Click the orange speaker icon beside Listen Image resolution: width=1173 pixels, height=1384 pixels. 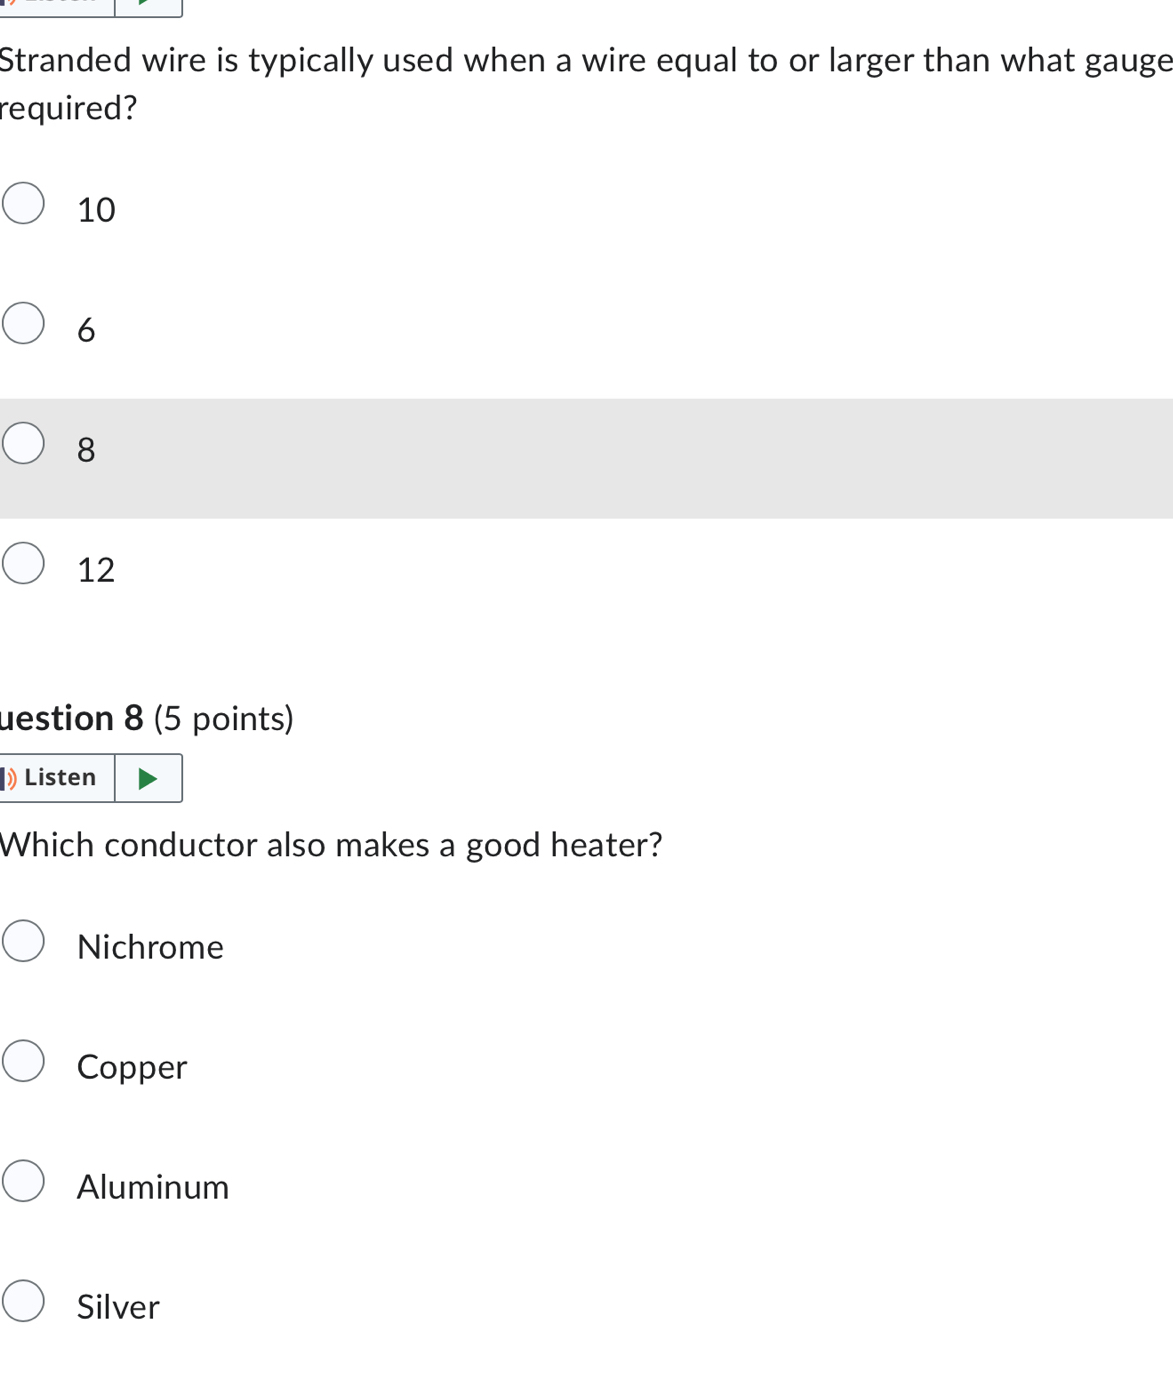point(9,778)
